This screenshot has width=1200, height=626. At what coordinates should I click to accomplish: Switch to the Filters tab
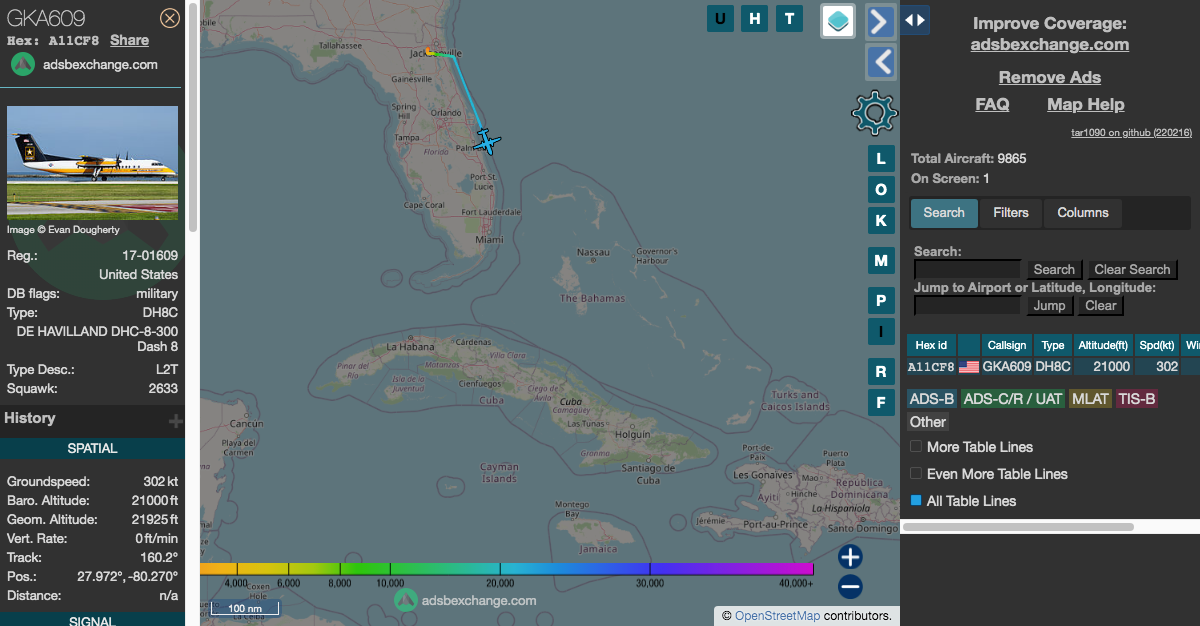(x=1011, y=212)
